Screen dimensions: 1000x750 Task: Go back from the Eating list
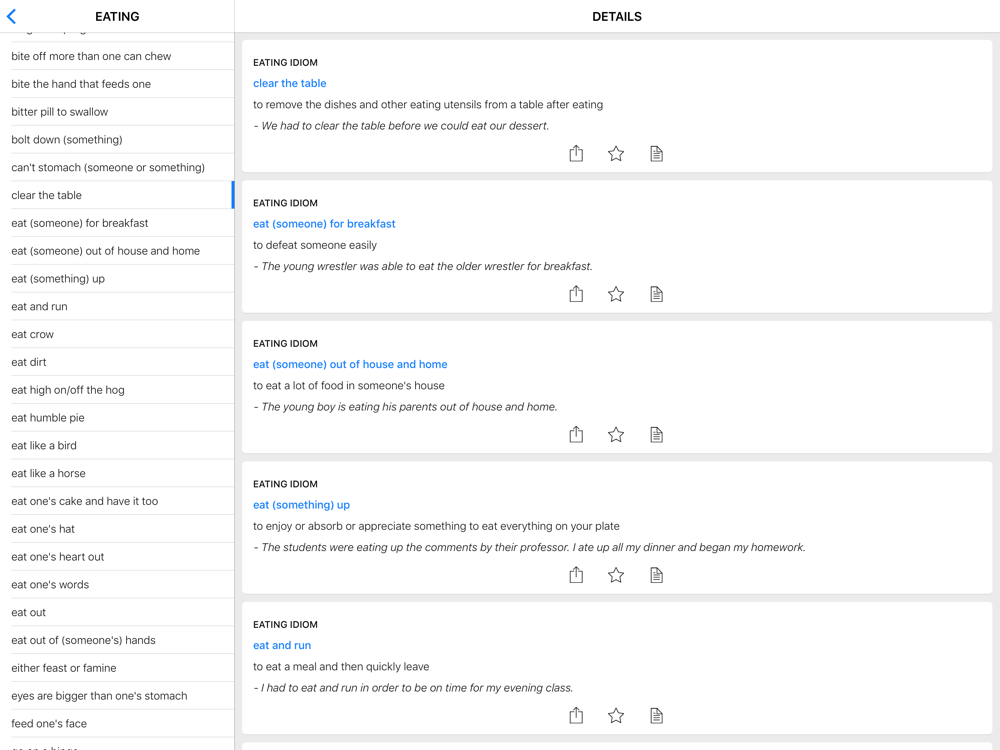coord(12,16)
